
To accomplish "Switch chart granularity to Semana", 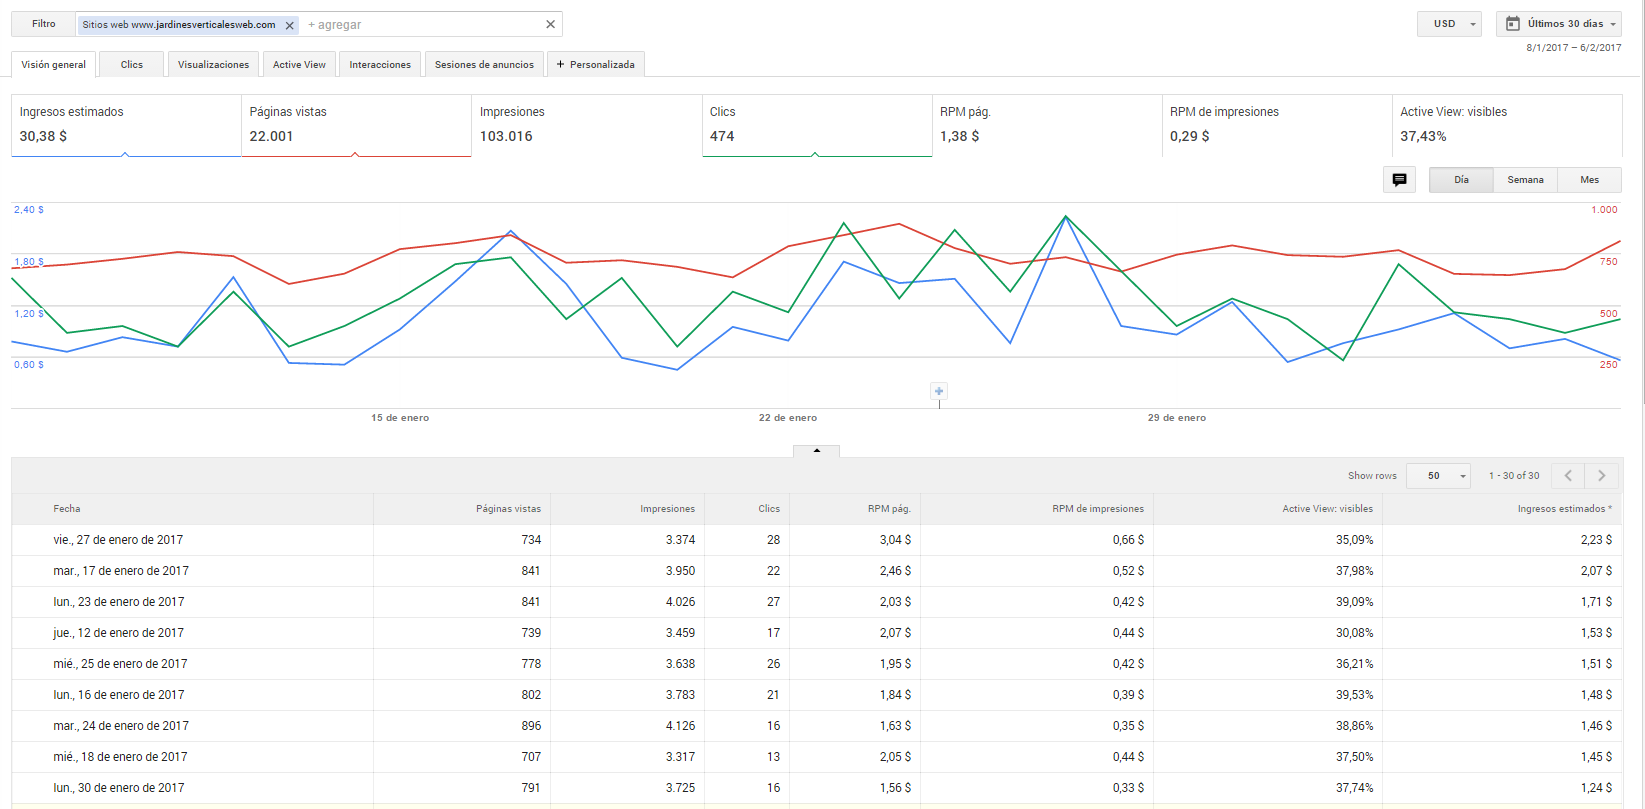I will [1525, 180].
